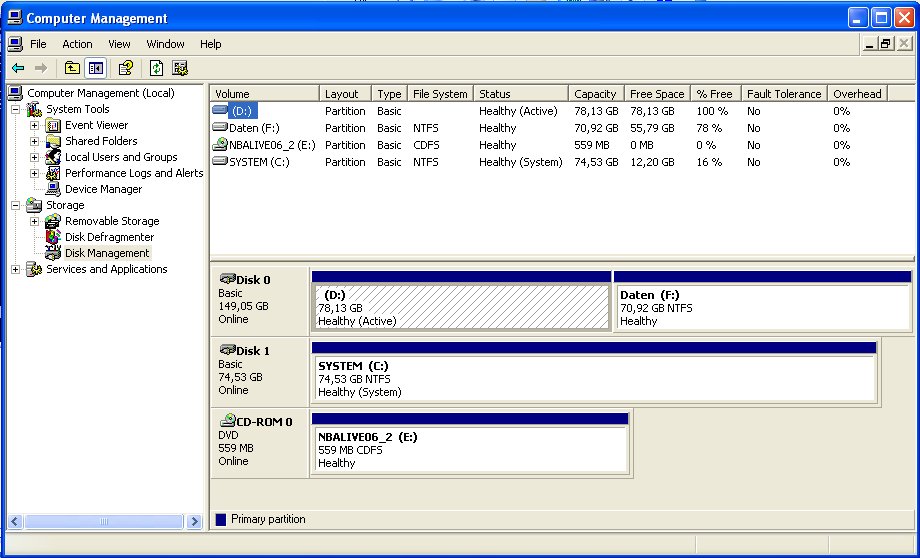920x558 pixels.
Task: Expand the Removable Storage node
Action: coord(35,221)
